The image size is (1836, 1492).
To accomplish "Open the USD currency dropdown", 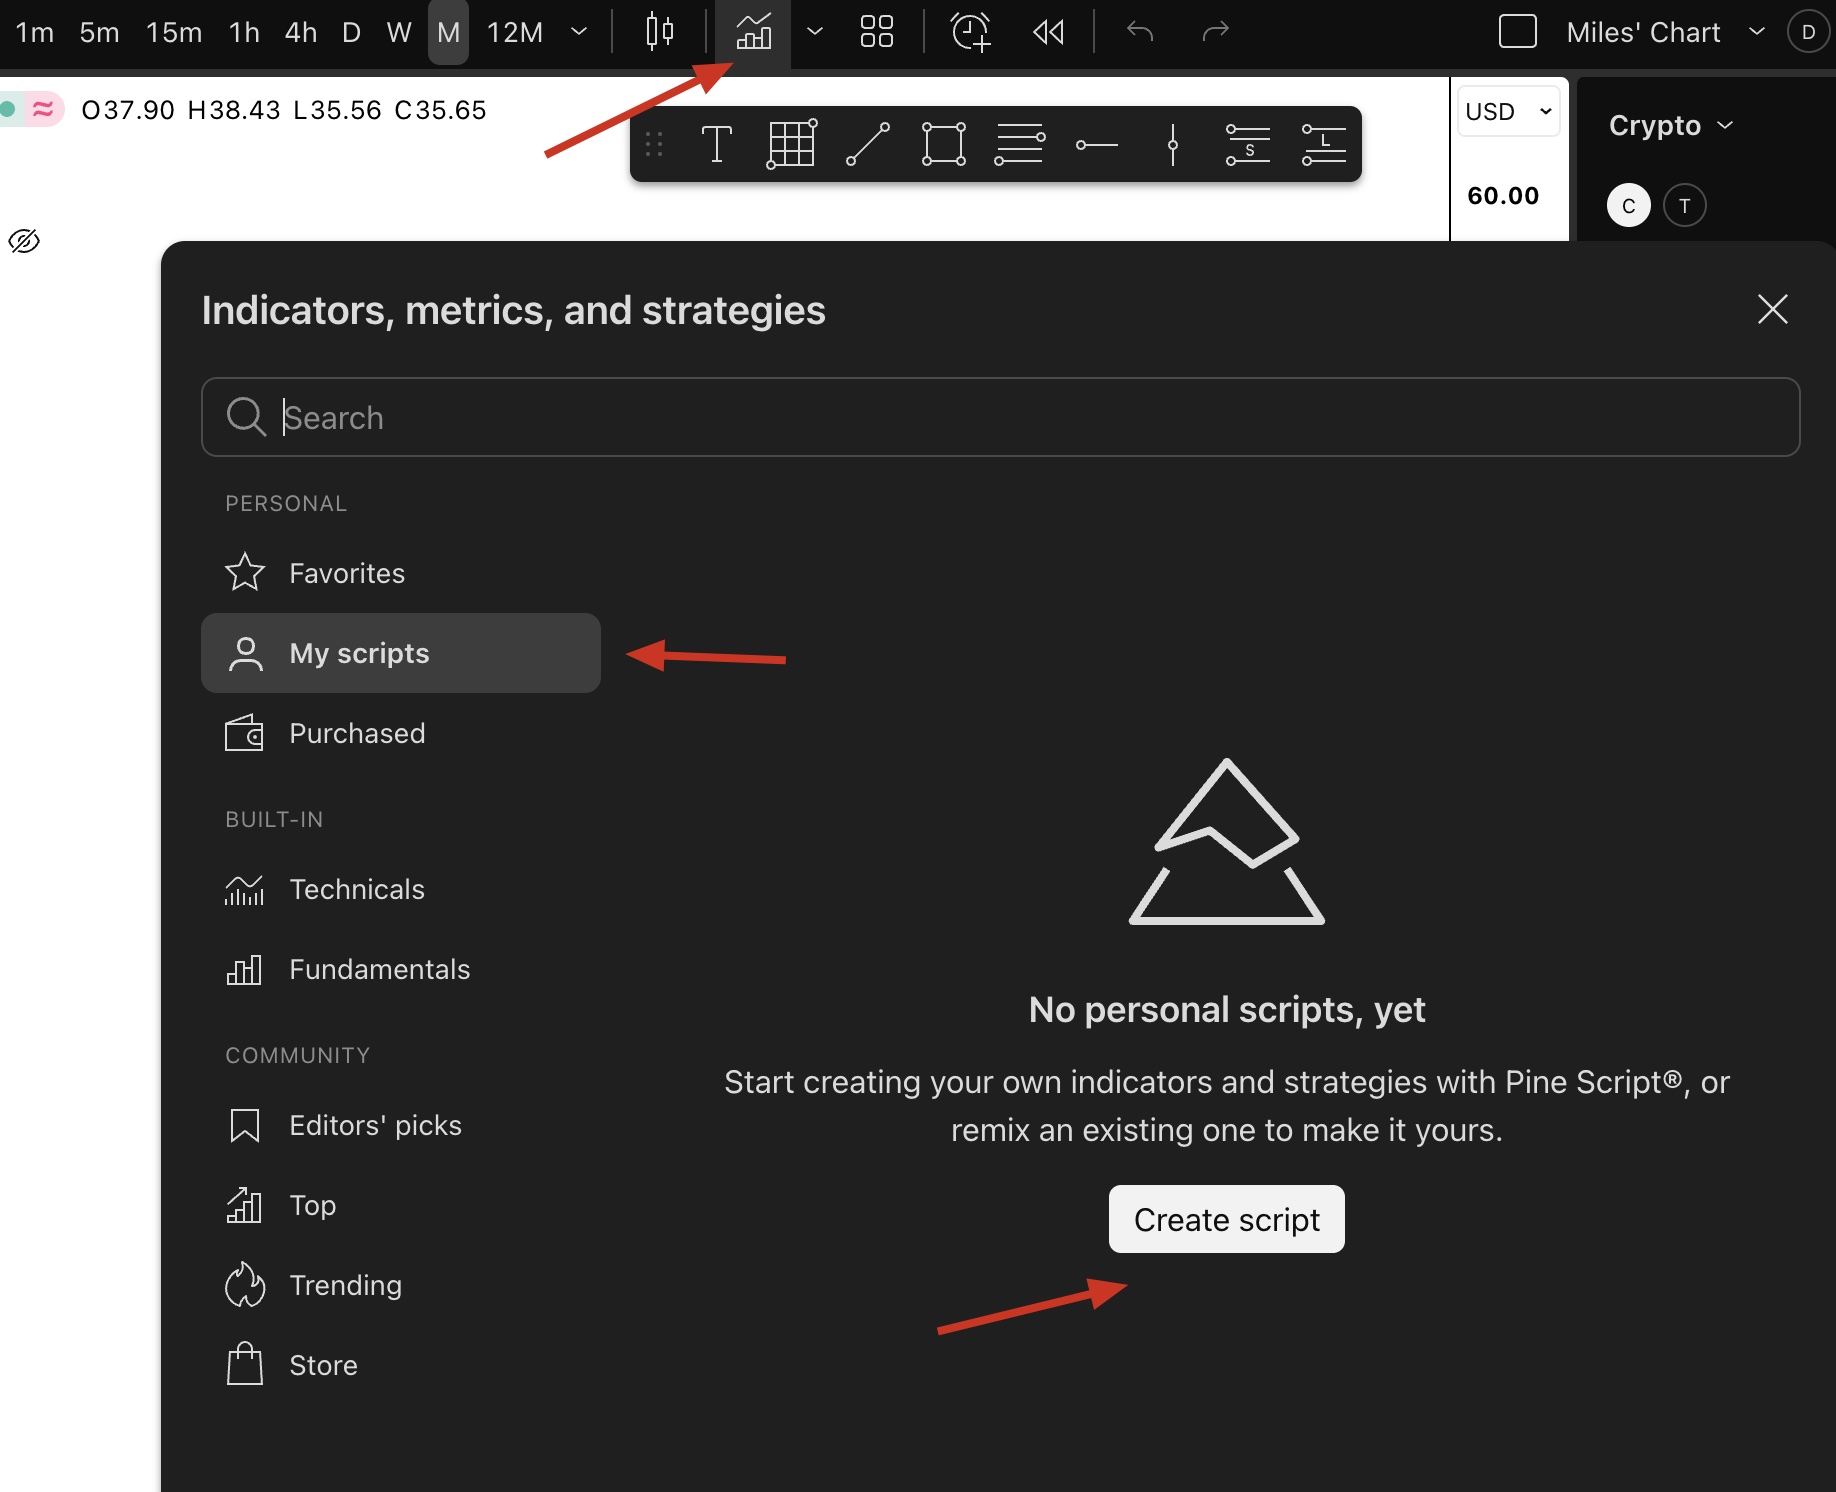I will [1508, 111].
